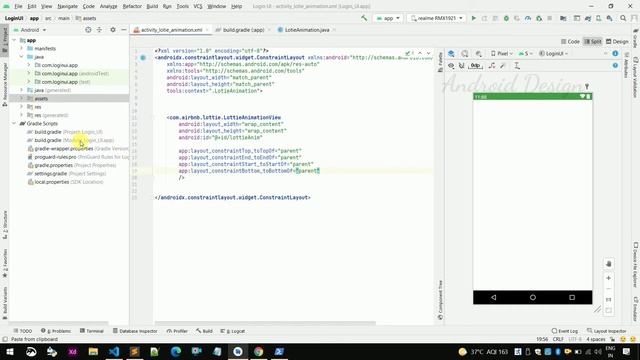640x360 pixels.
Task: Switch to Code view mode
Action: 571,42
